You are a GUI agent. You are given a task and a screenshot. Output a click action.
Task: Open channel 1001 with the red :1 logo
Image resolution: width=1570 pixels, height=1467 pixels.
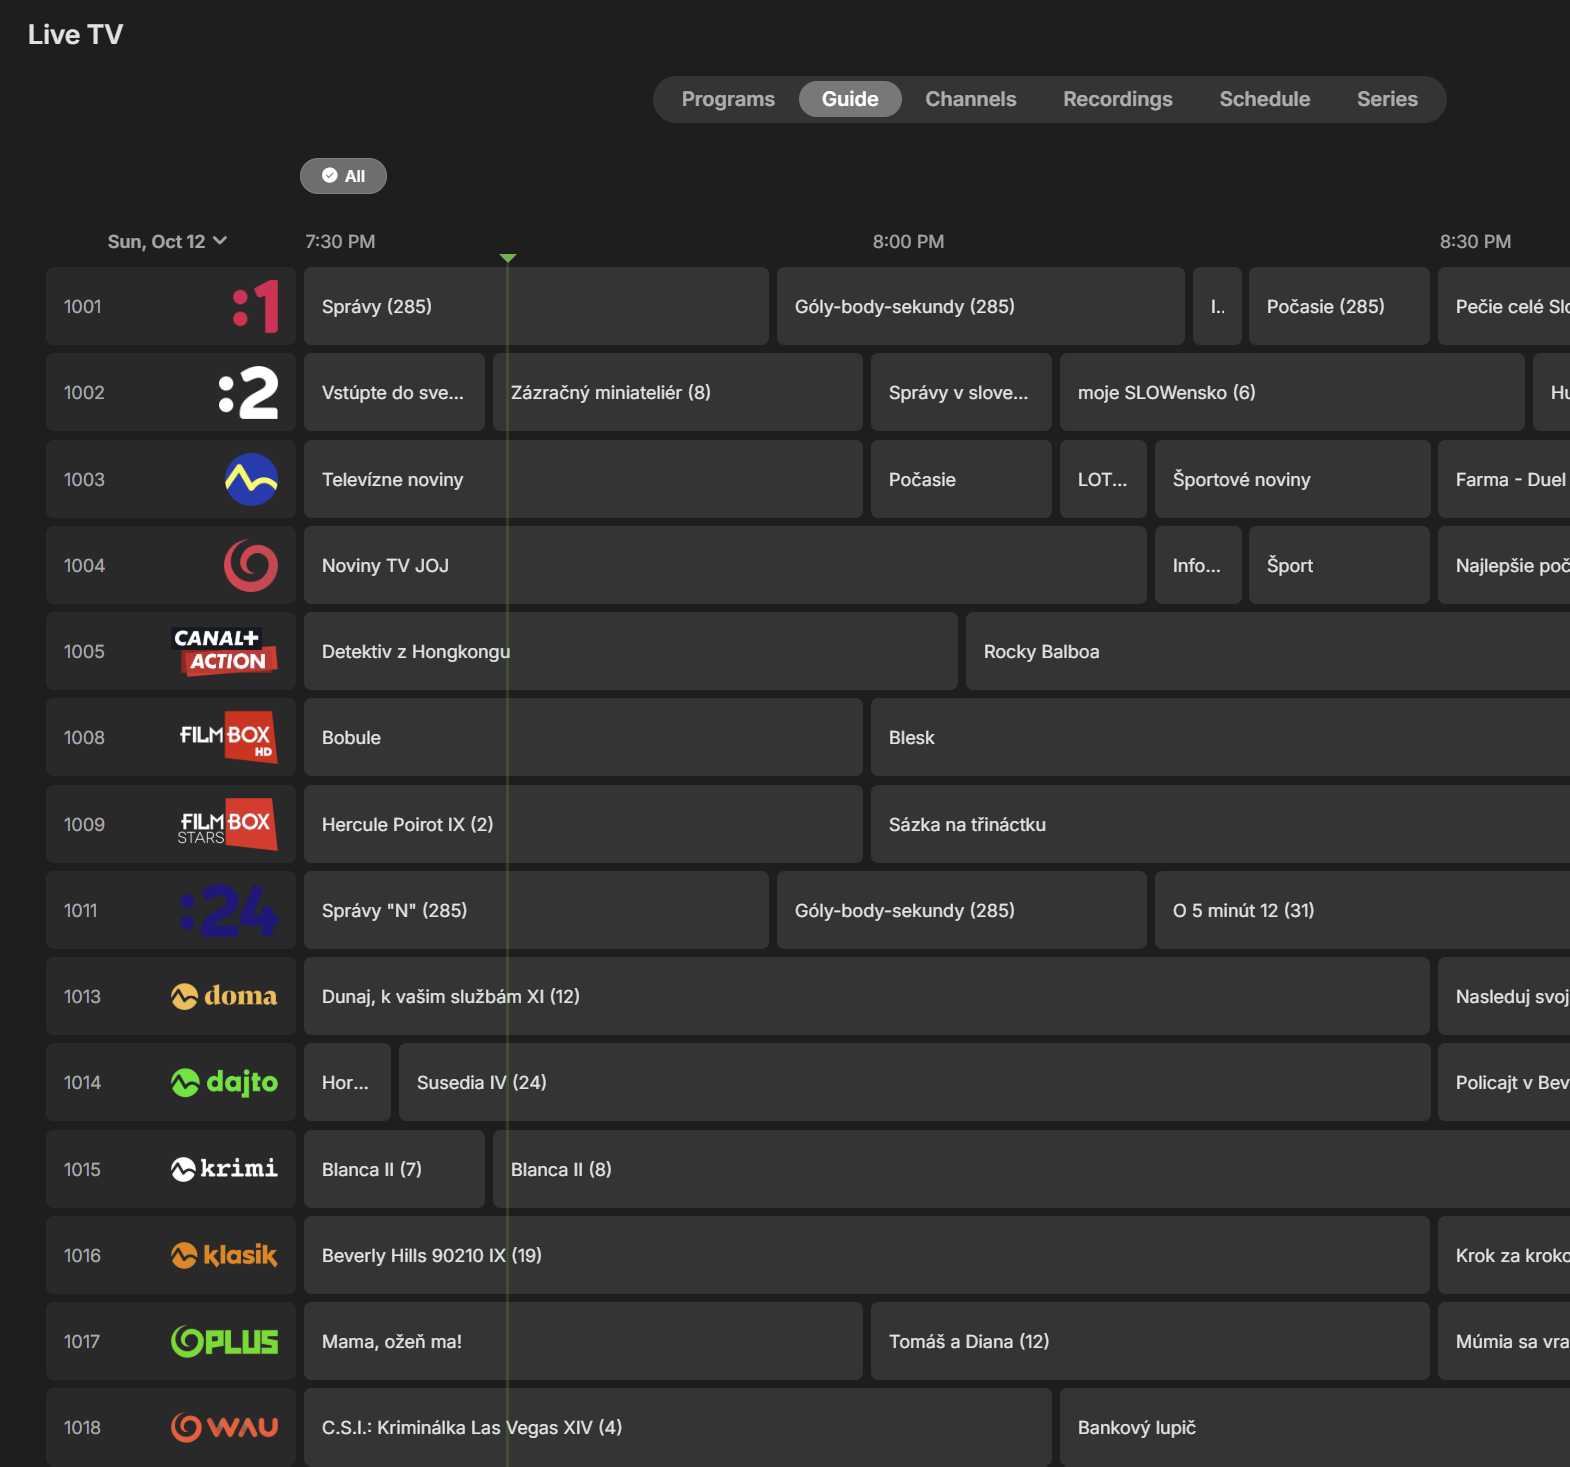pyautogui.click(x=255, y=307)
